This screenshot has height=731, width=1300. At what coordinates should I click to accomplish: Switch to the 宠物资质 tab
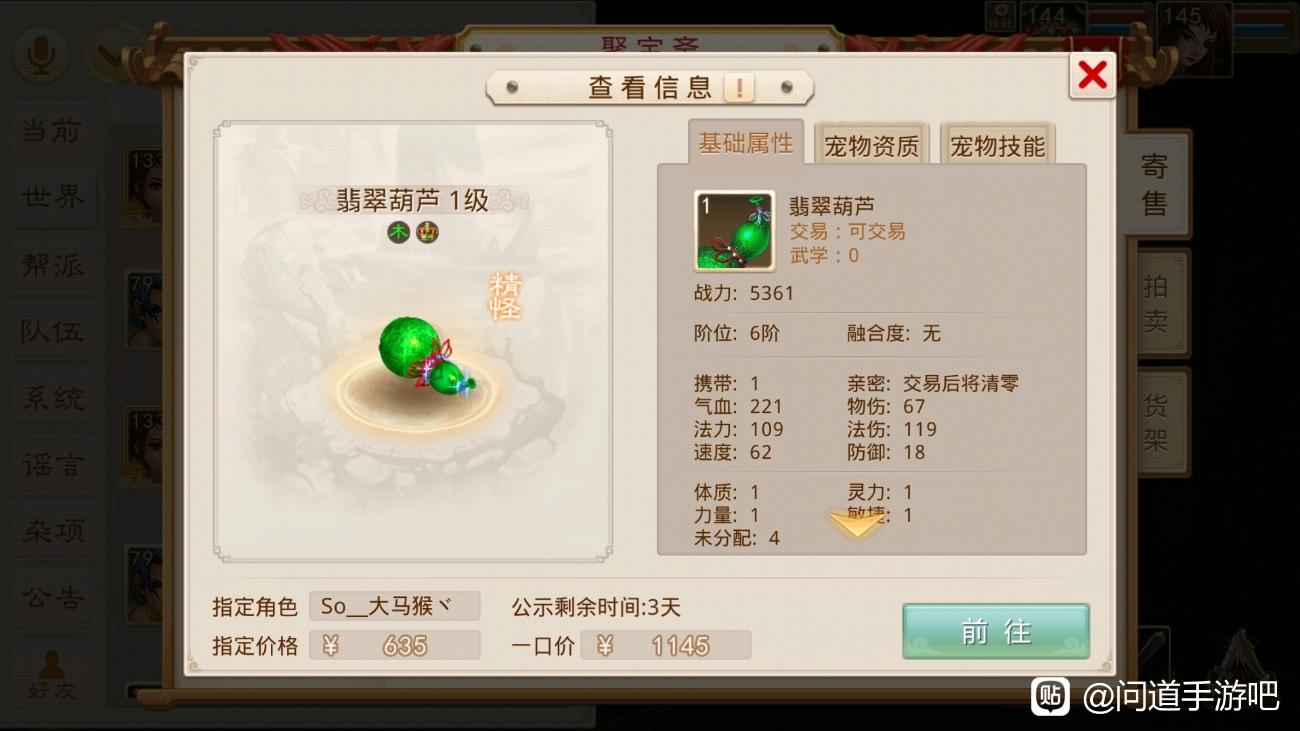[871, 146]
